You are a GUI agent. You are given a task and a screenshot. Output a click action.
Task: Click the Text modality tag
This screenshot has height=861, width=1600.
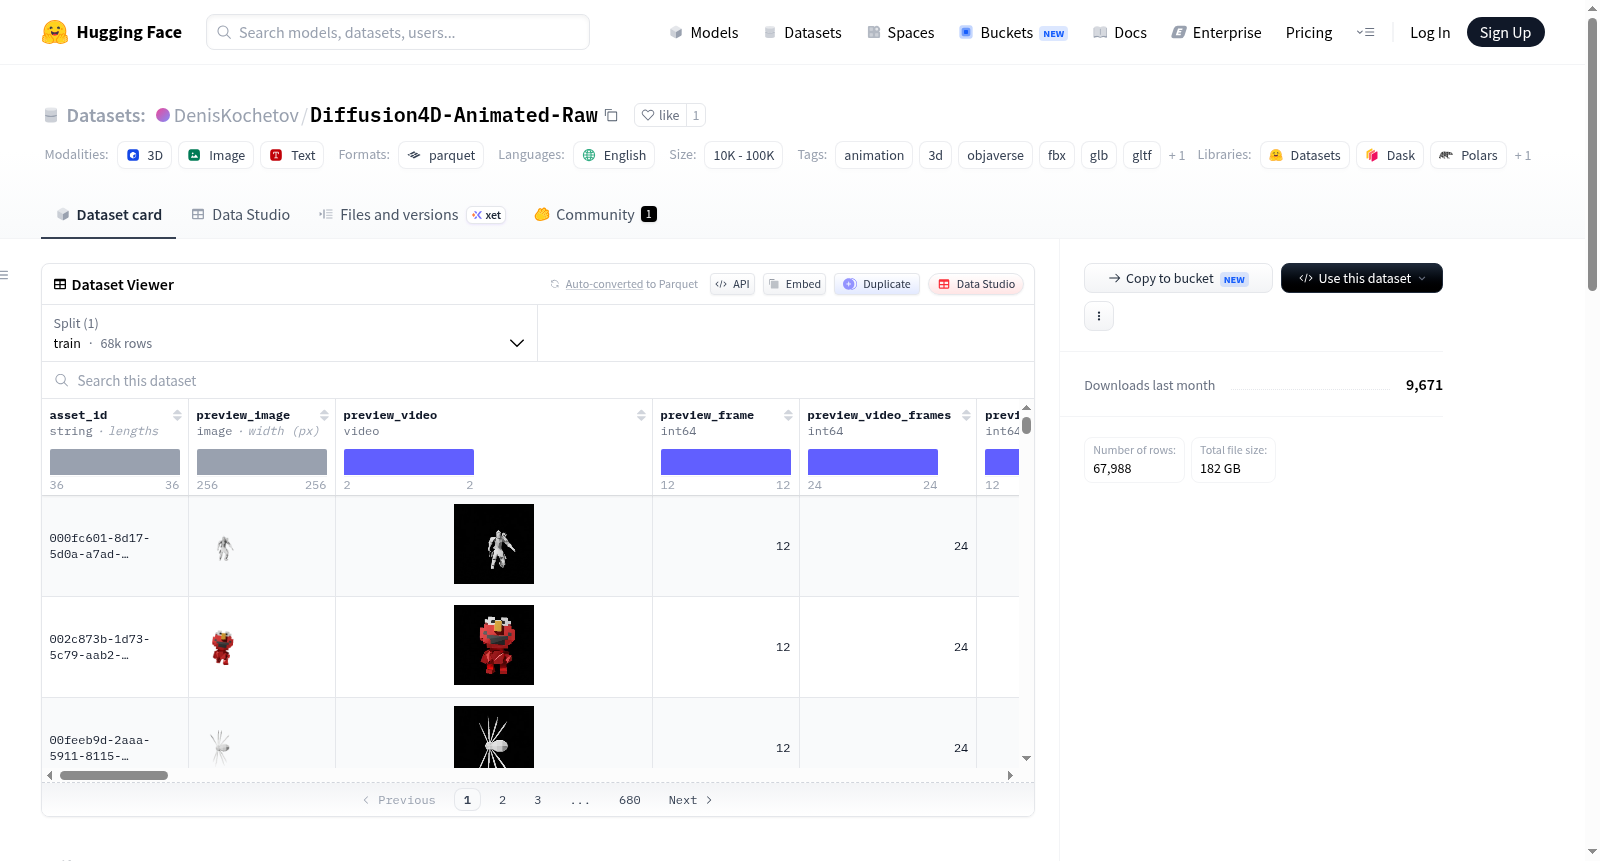click(x=292, y=155)
